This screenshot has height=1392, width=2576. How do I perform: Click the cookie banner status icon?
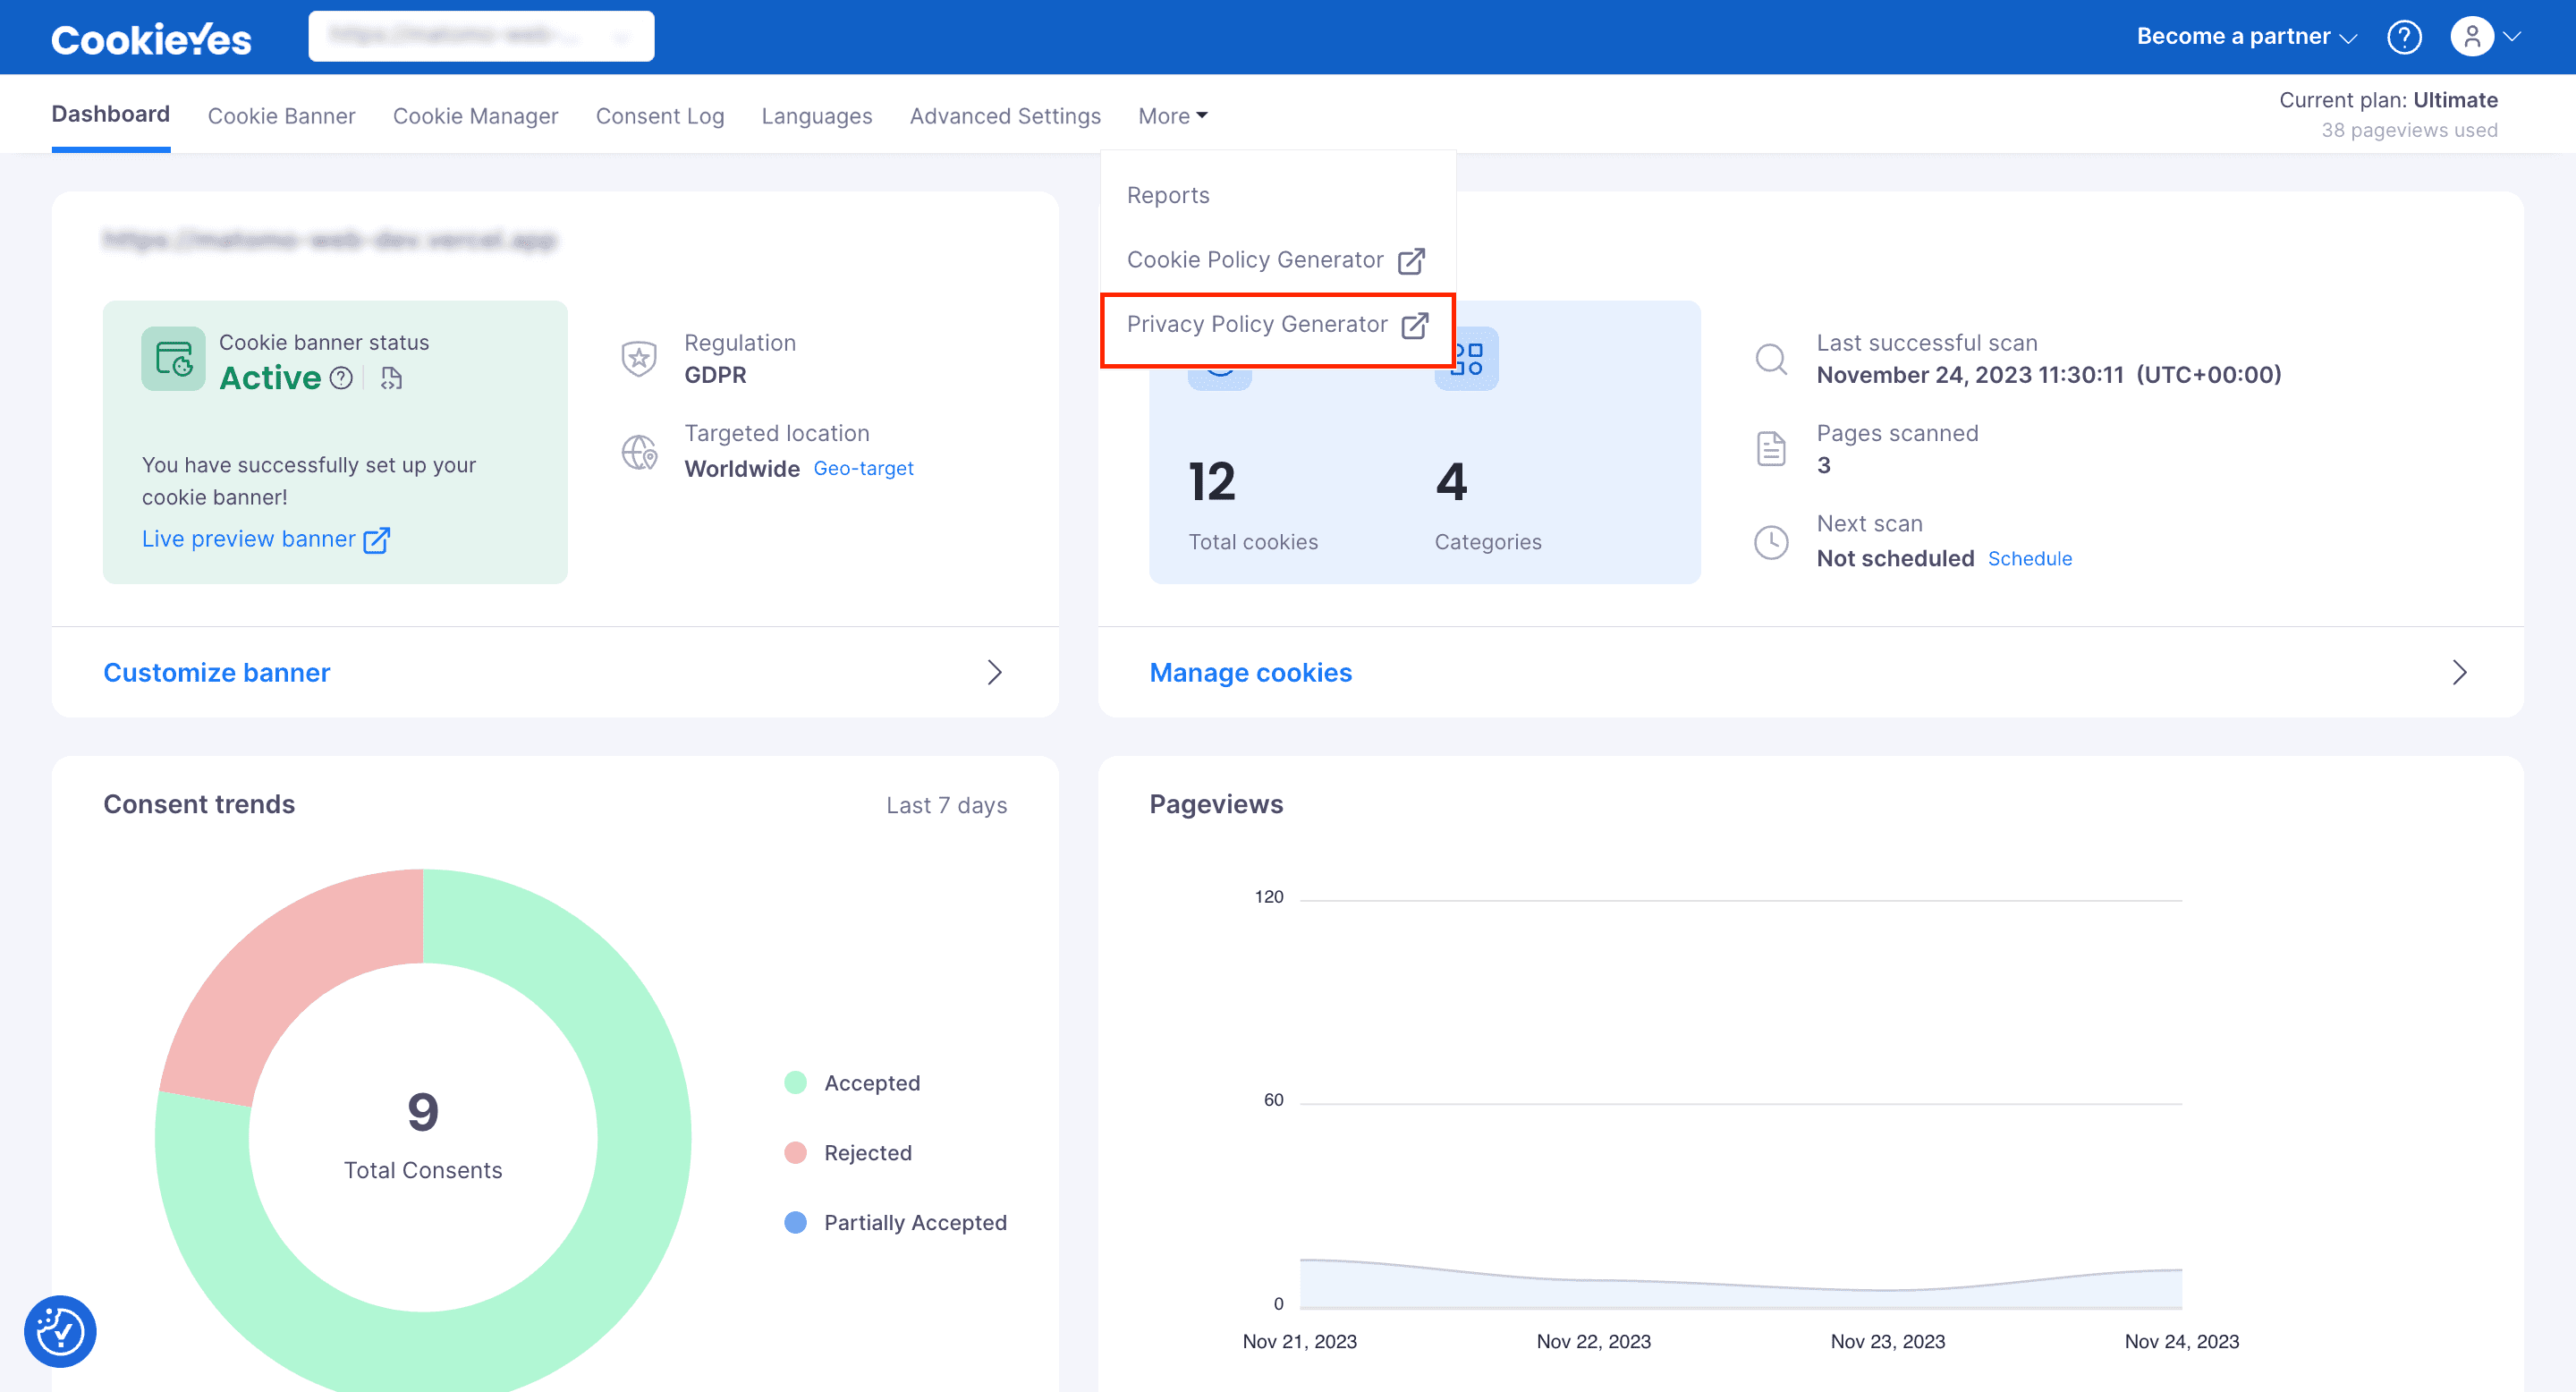coord(173,358)
